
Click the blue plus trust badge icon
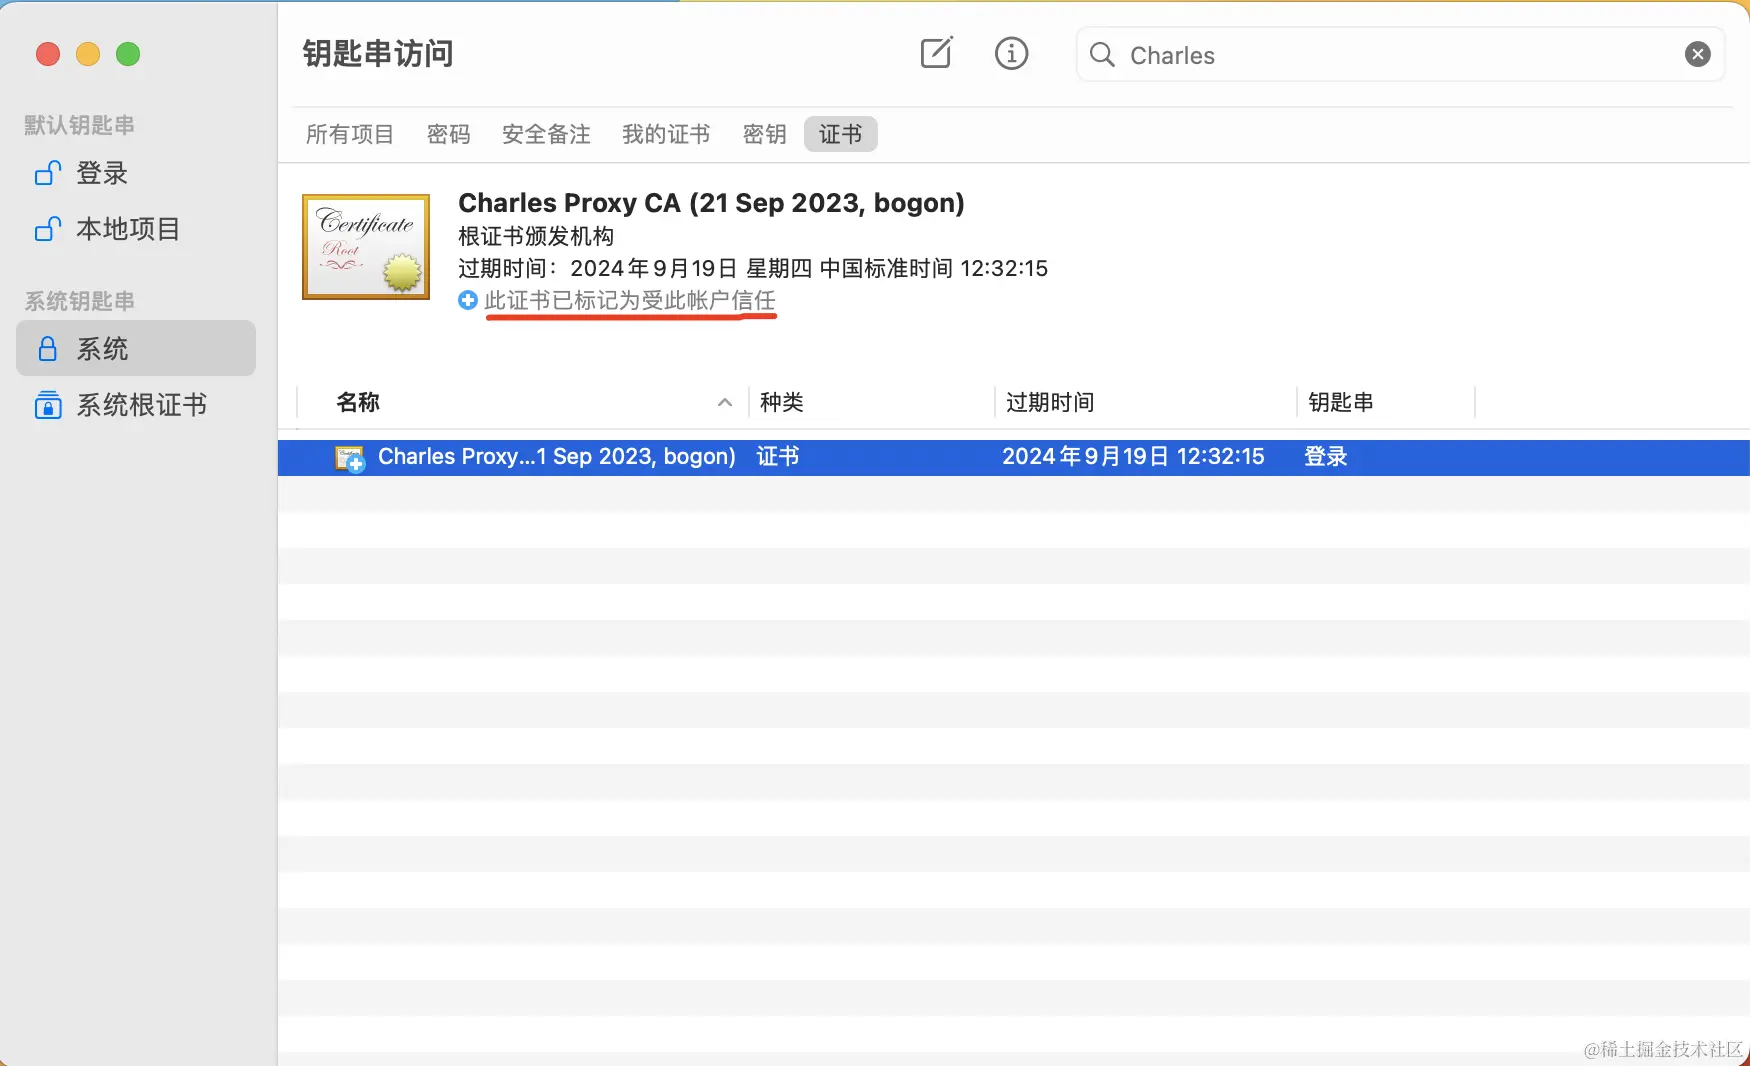(x=467, y=300)
